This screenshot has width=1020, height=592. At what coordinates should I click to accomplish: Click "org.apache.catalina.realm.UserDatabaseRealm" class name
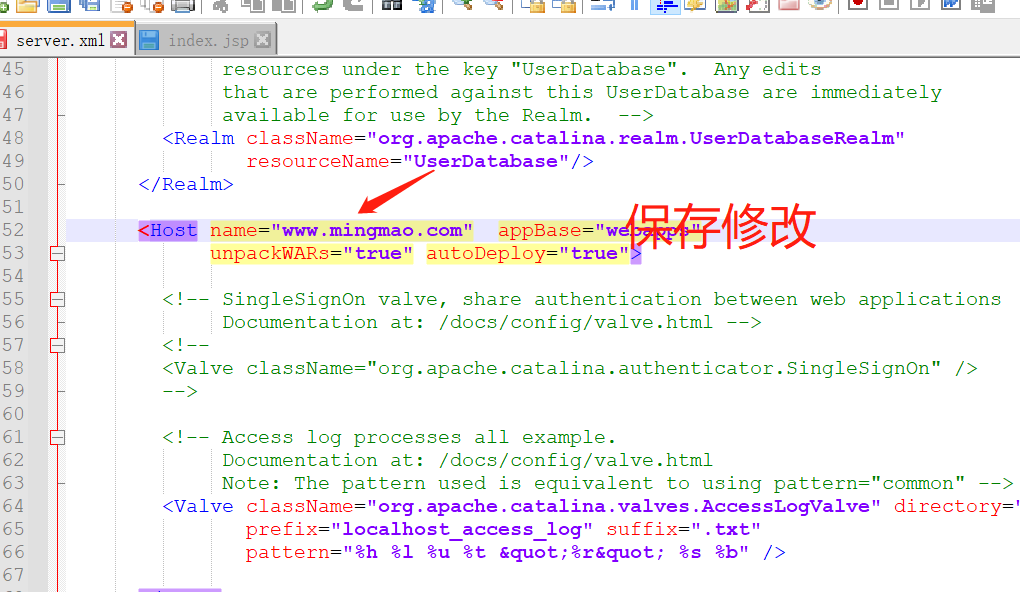pyautogui.click(x=636, y=138)
